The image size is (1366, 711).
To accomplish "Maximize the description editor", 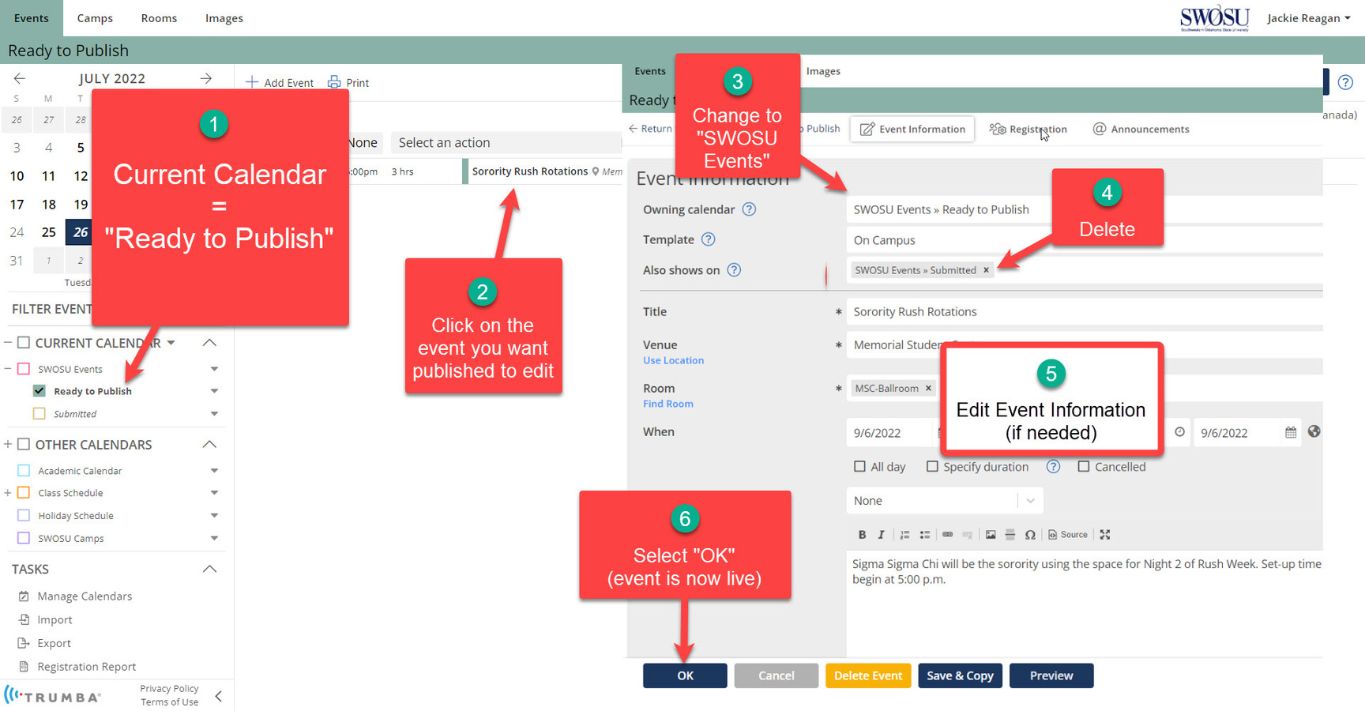I will point(1105,535).
